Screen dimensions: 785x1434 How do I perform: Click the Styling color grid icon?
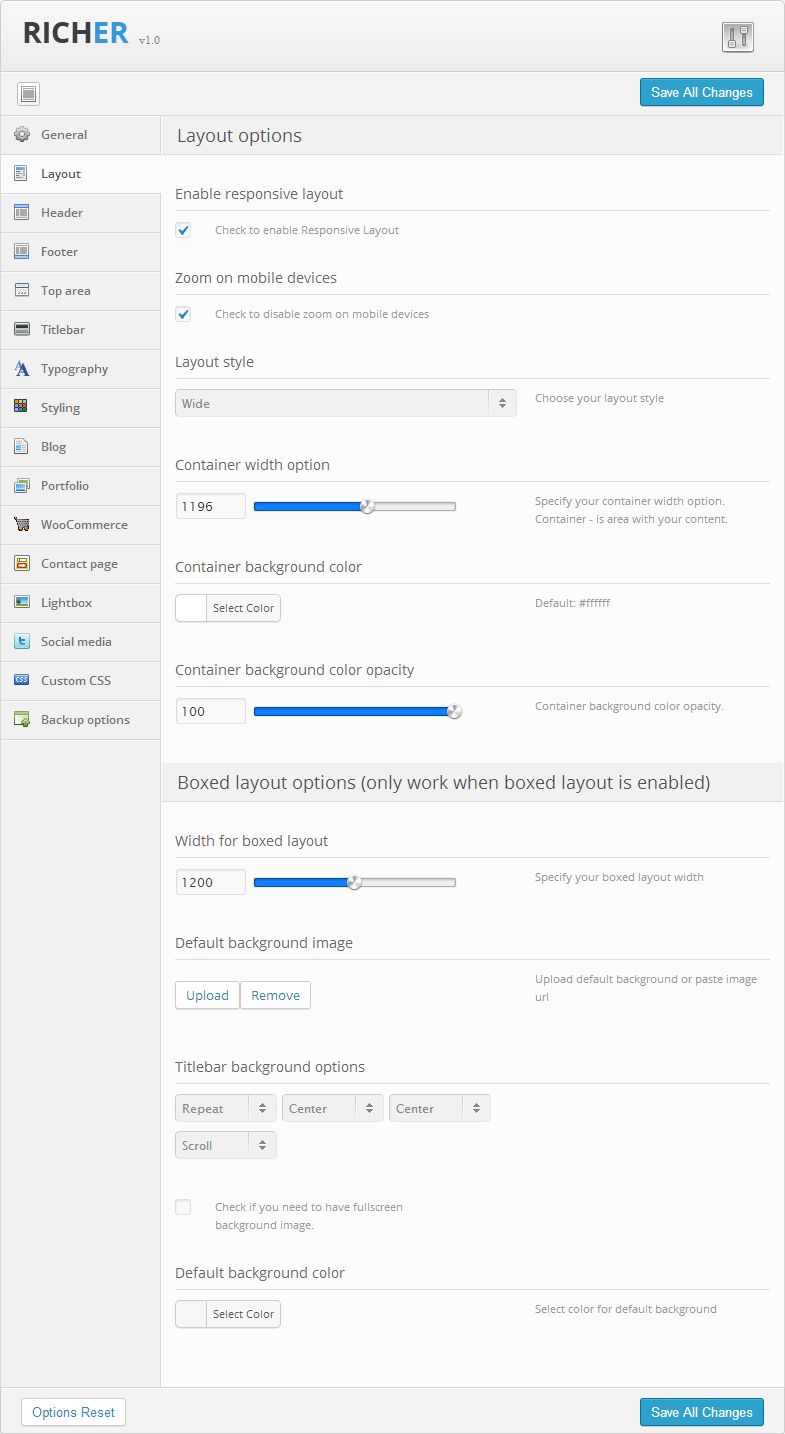pos(21,408)
